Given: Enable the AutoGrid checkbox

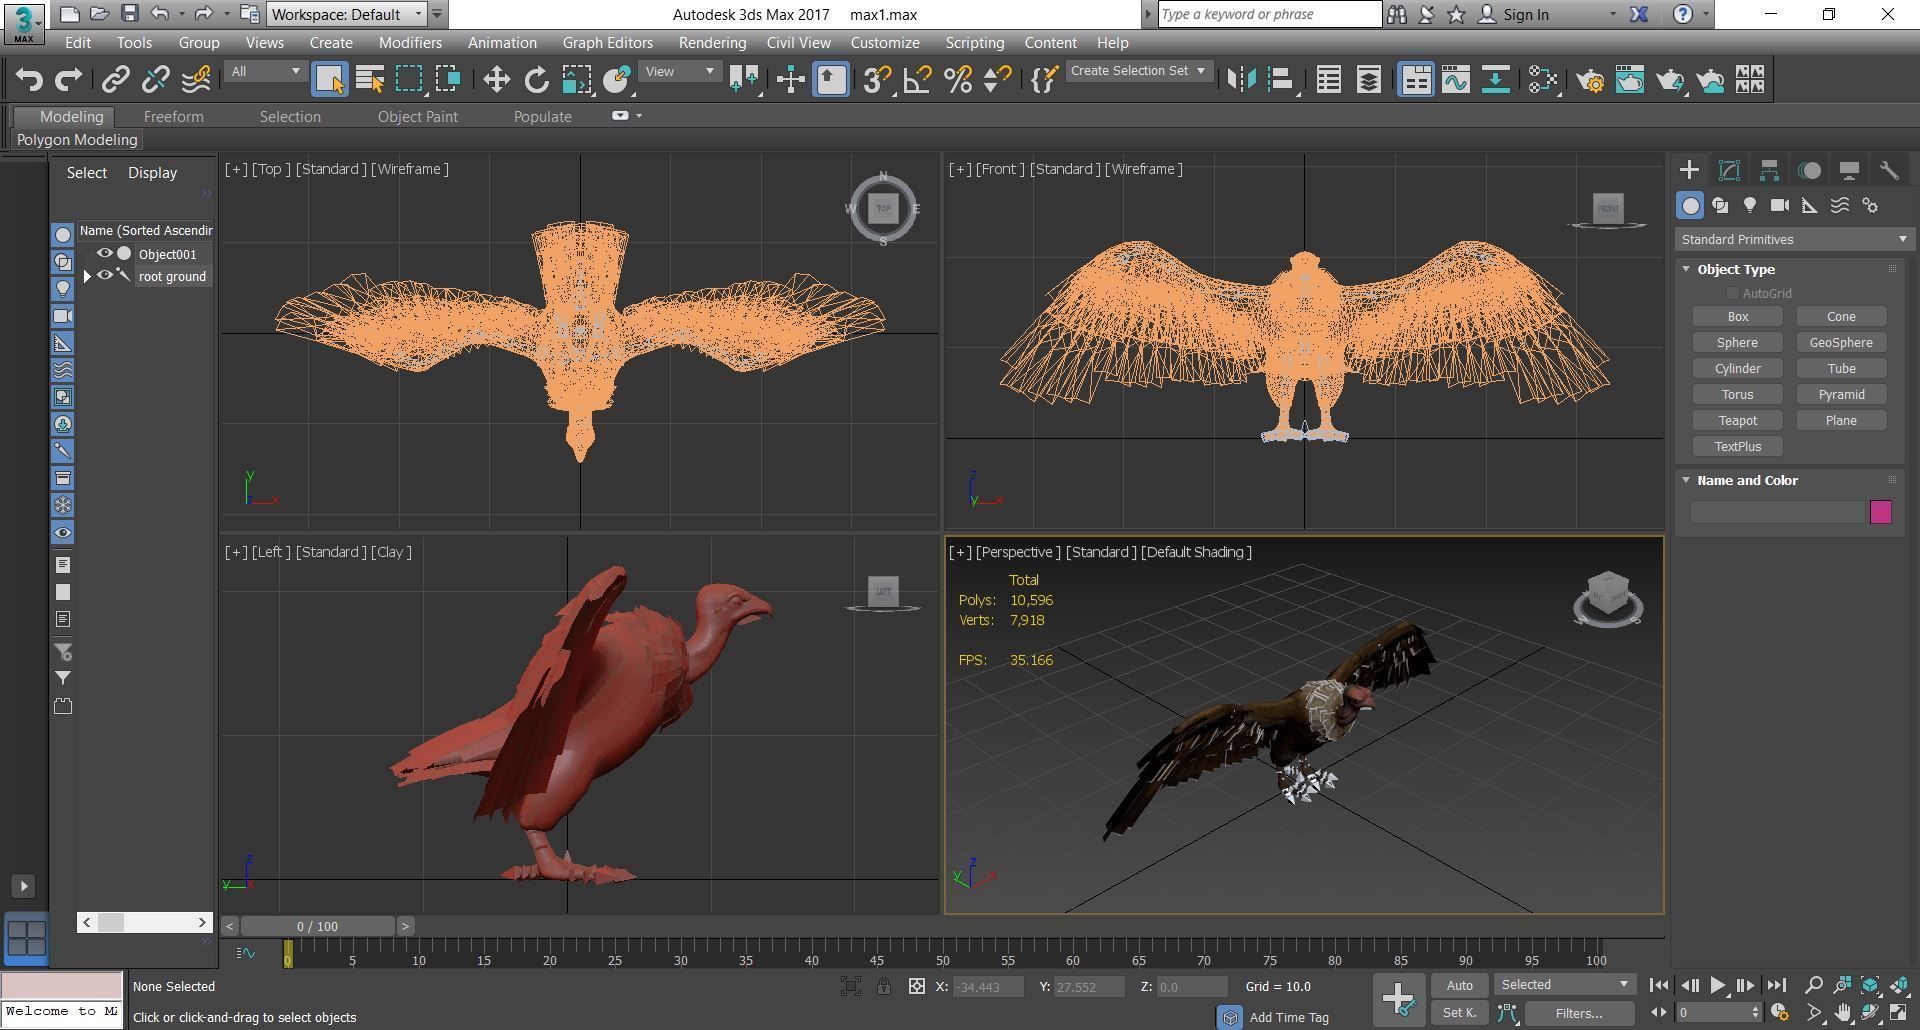Looking at the screenshot, I should pos(1732,293).
